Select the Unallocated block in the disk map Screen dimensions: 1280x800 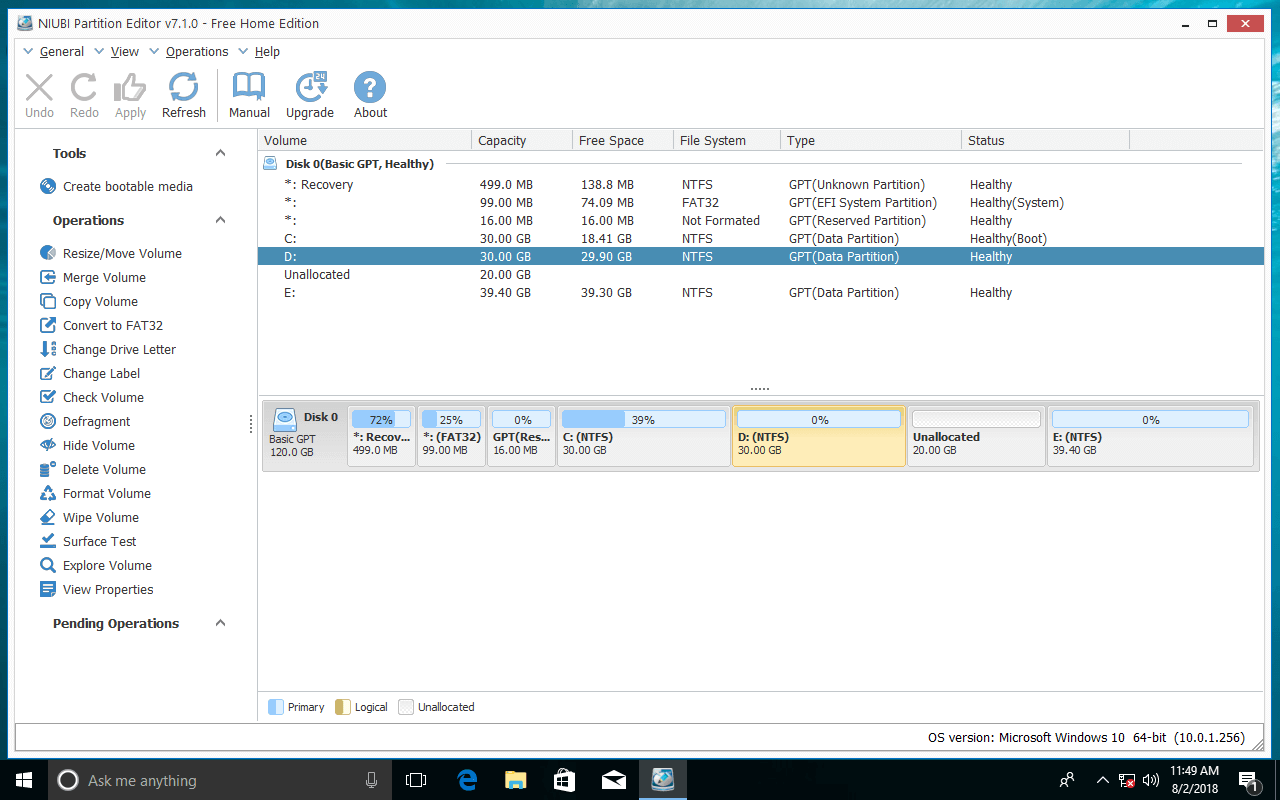click(977, 436)
